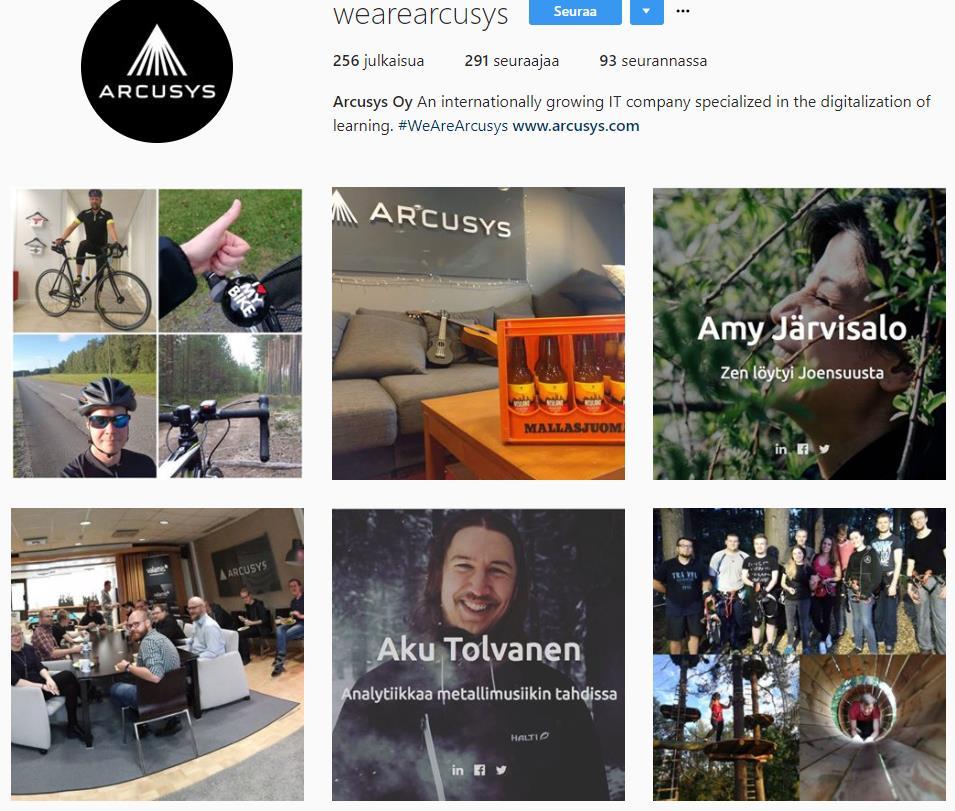Click the #WeAreArcusys hashtag
The image size is (955, 811).
[x=453, y=126]
